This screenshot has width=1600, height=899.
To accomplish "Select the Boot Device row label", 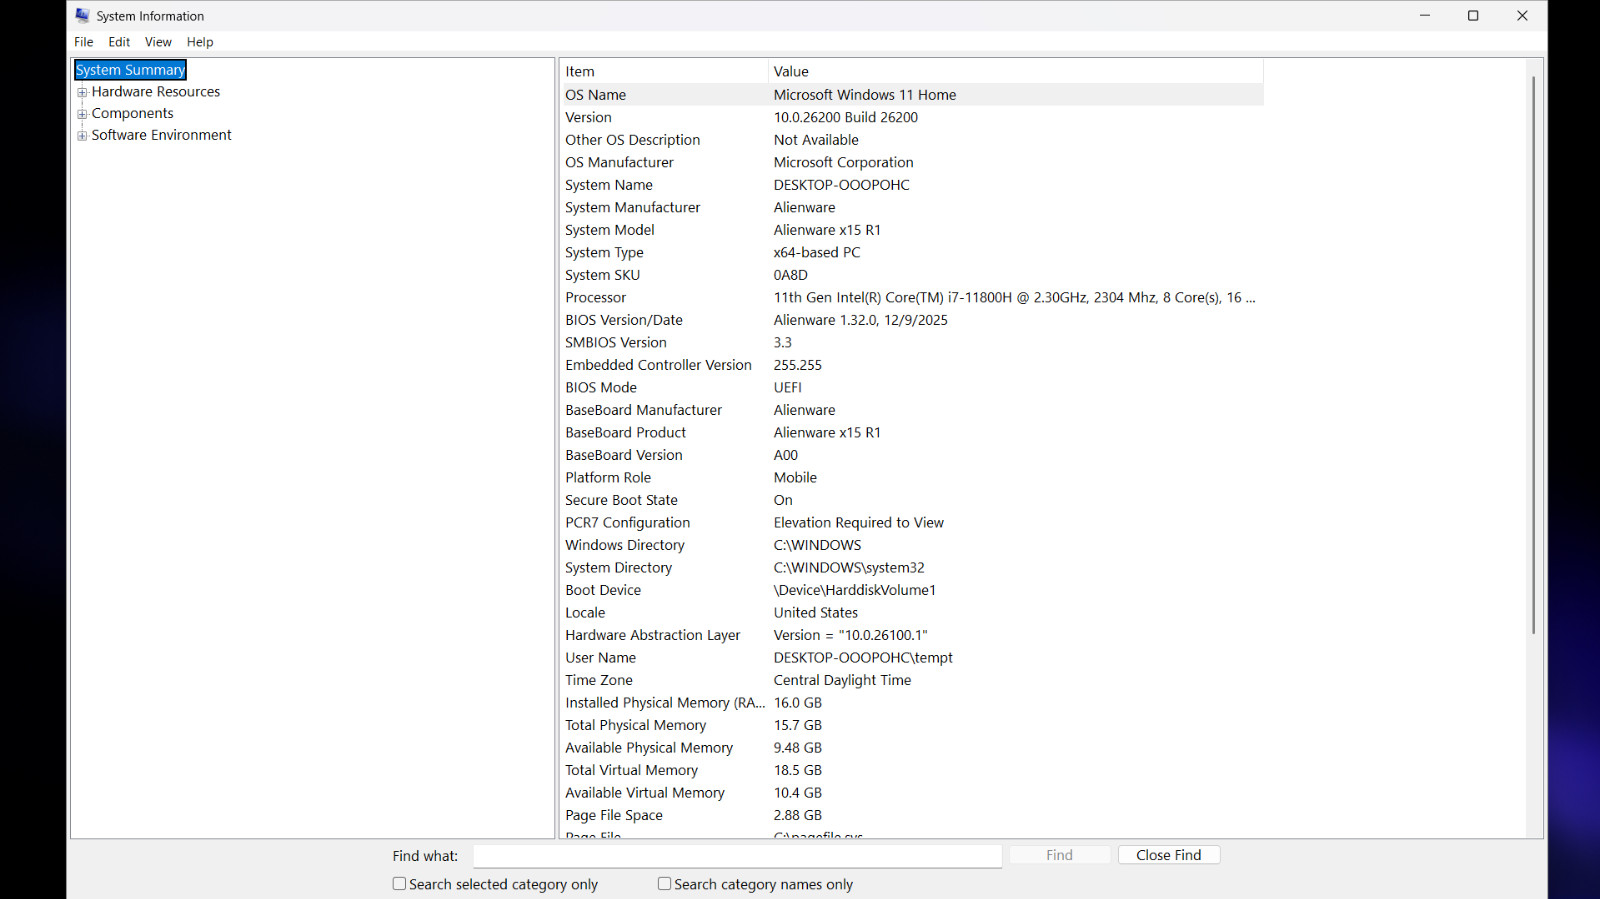I will click(603, 591).
